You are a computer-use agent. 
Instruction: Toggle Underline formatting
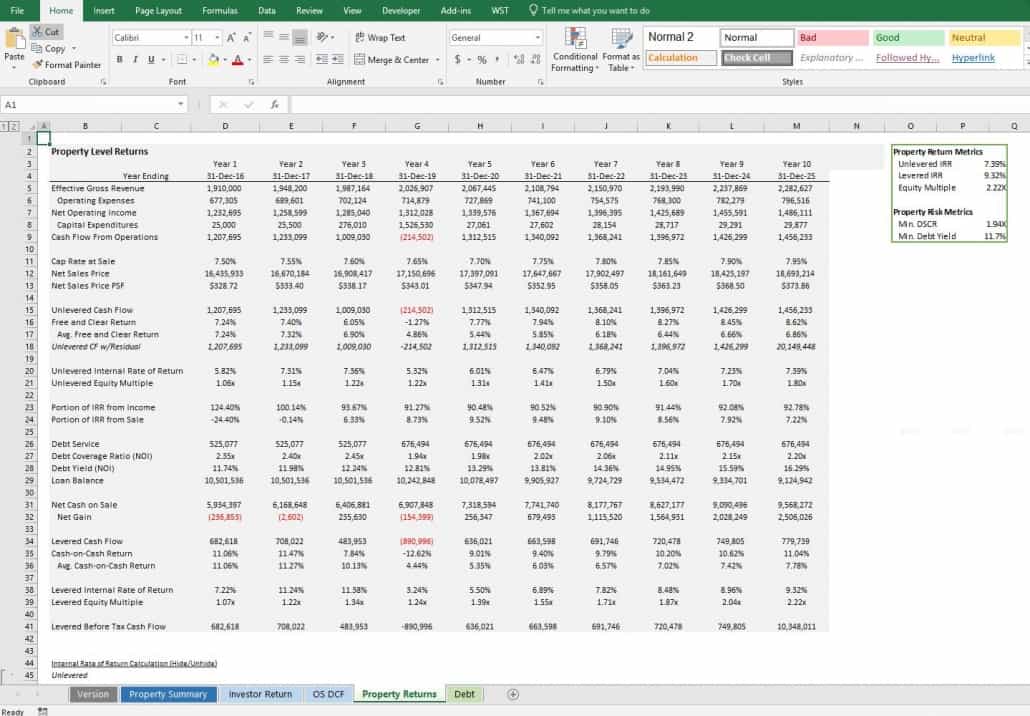pyautogui.click(x=151, y=60)
